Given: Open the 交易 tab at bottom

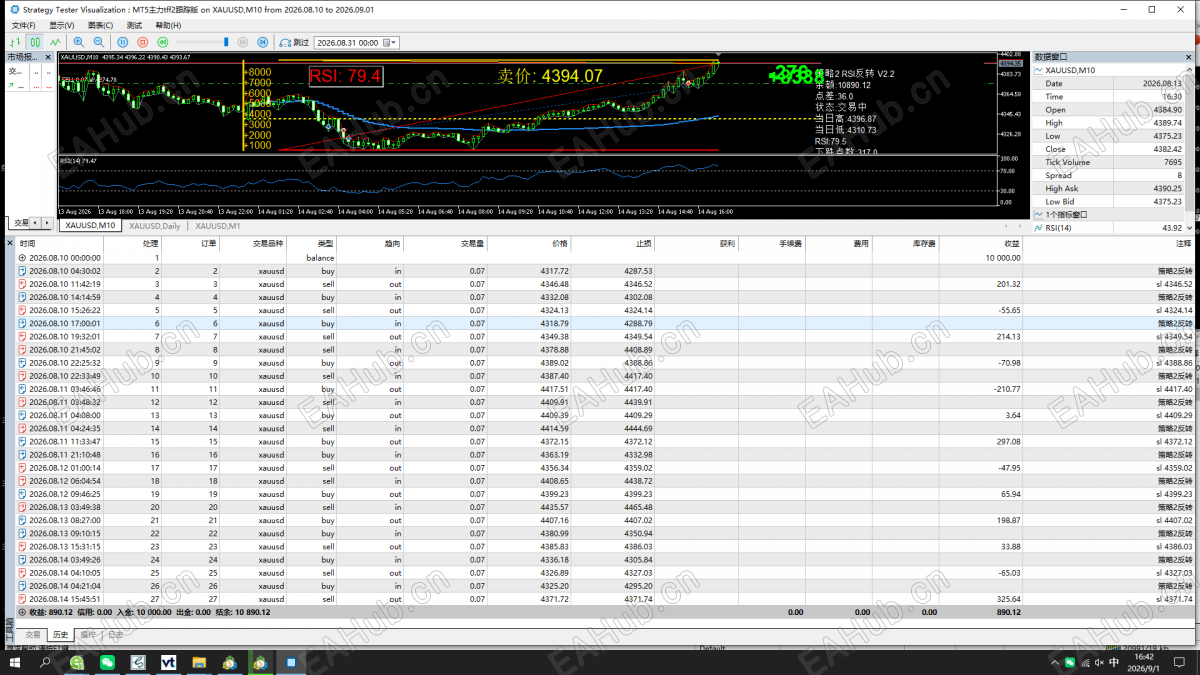Looking at the screenshot, I should click(x=34, y=635).
